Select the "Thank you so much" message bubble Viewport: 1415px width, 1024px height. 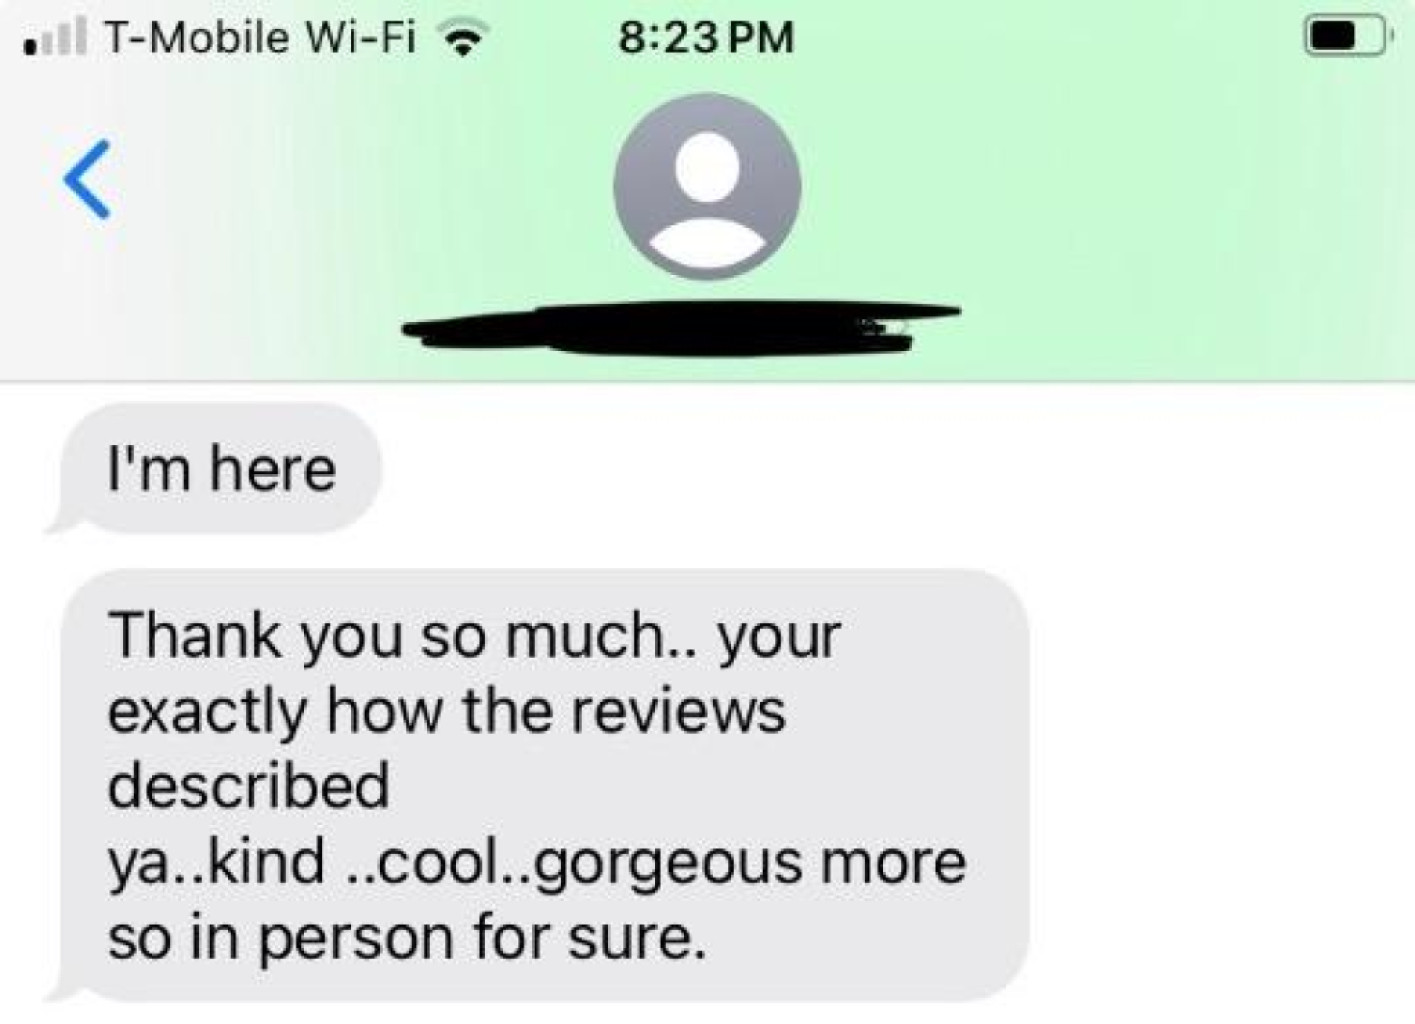pyautogui.click(x=540, y=785)
